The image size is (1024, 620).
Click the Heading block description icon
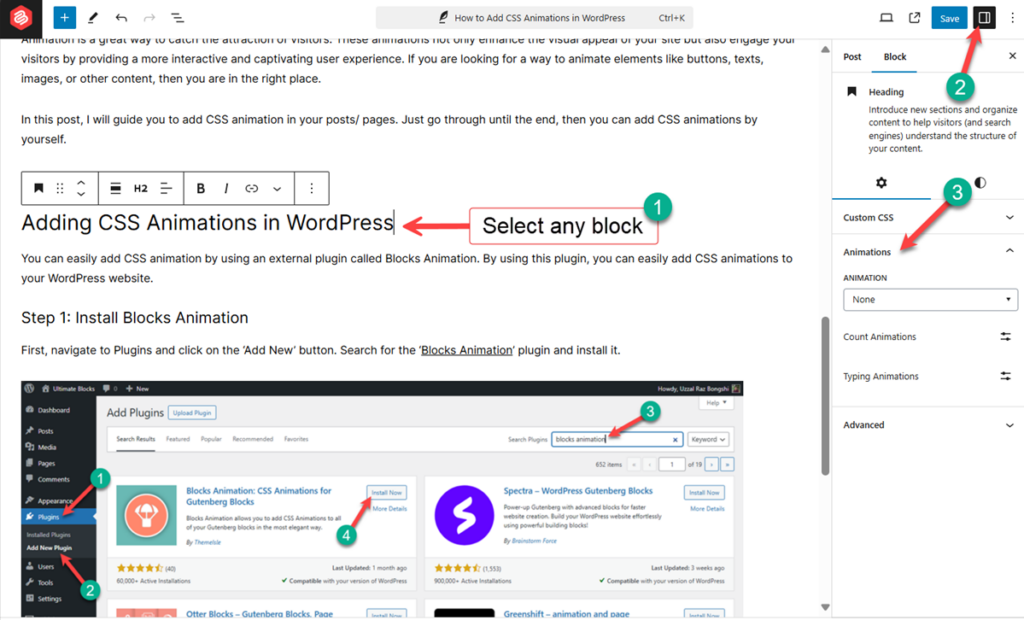click(x=852, y=91)
